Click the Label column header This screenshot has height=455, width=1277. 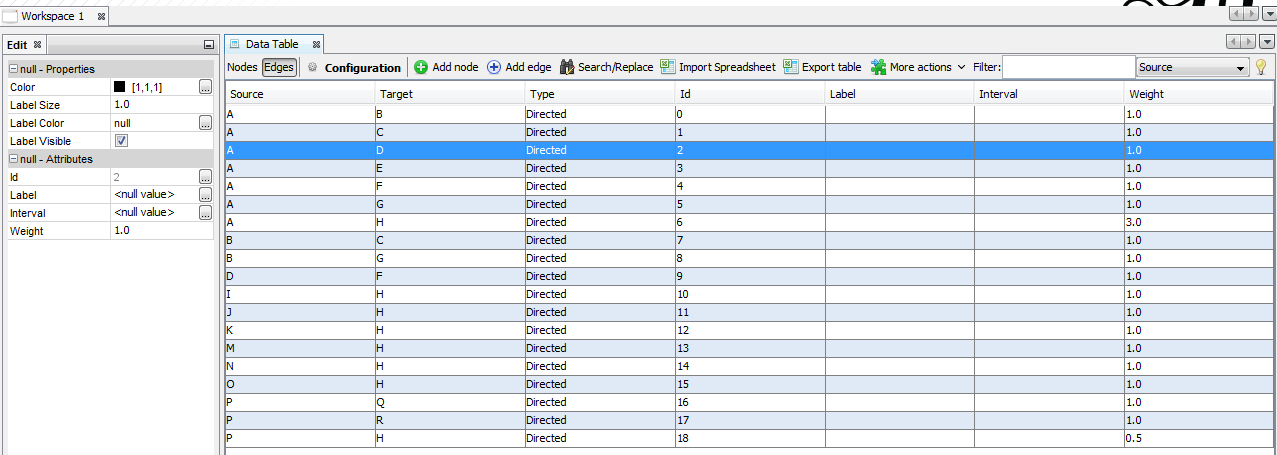point(900,94)
